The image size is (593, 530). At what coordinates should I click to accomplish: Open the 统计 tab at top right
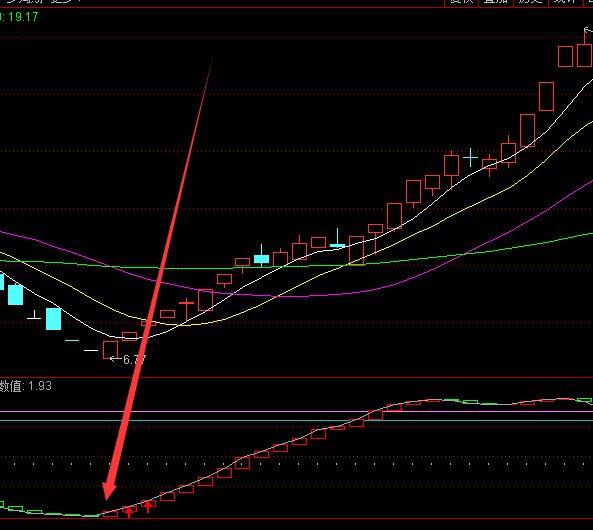[x=565, y=2]
